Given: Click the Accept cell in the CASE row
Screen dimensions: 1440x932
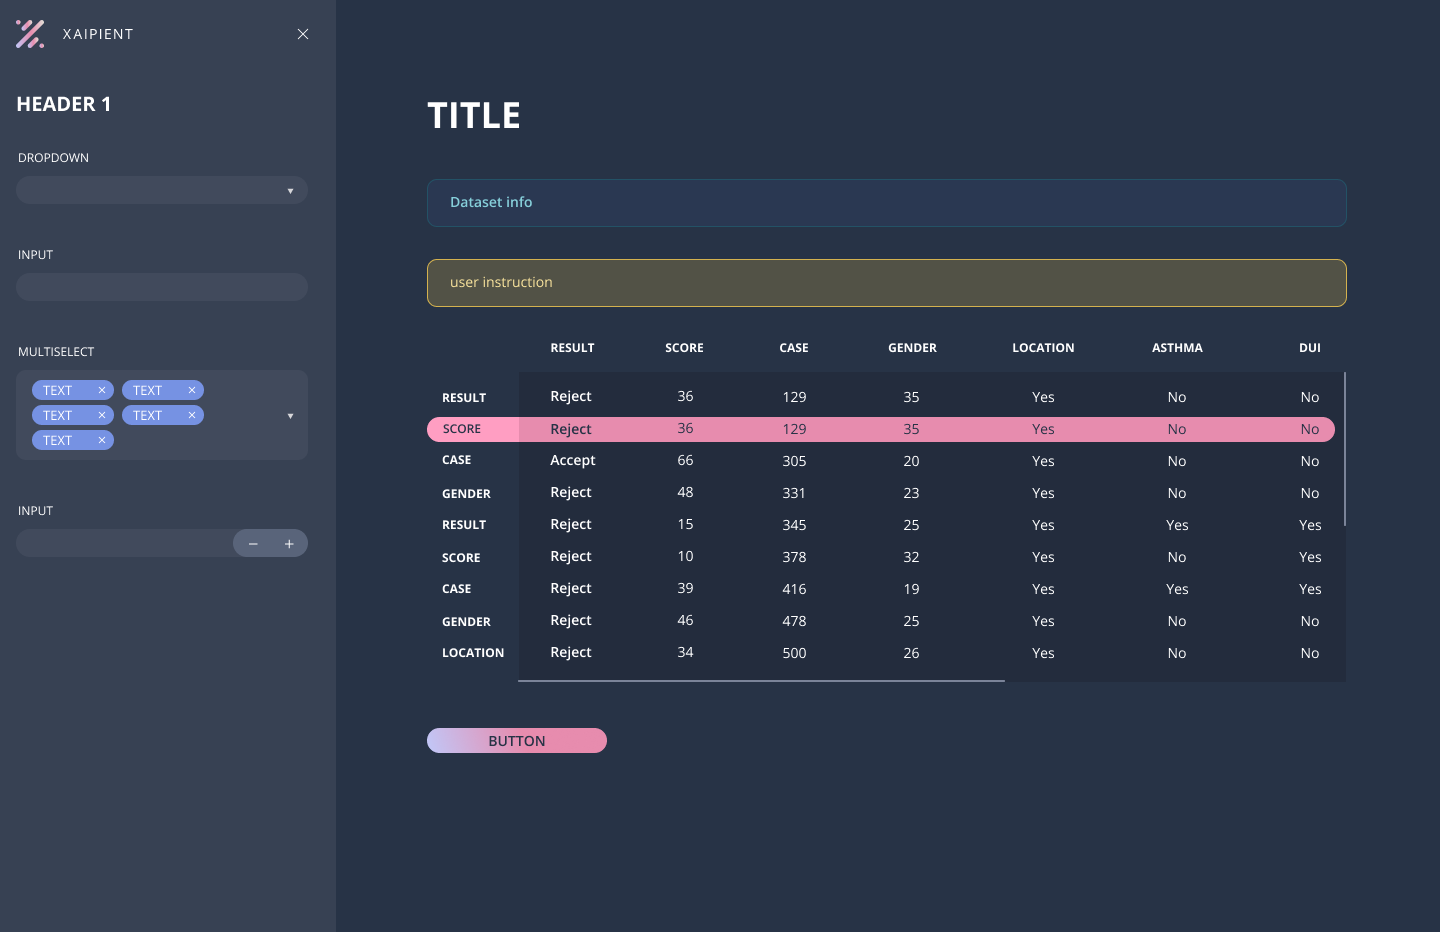Looking at the screenshot, I should click(x=572, y=460).
